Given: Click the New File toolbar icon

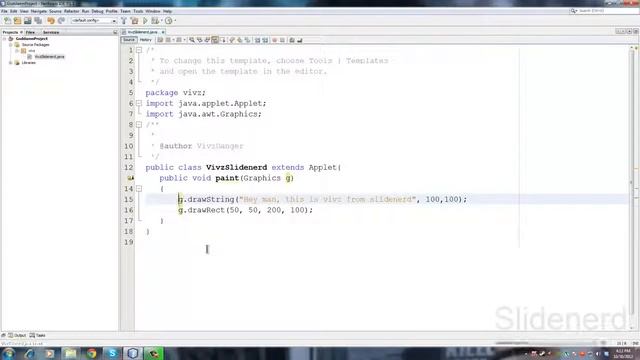Looking at the screenshot, I should [x=8, y=20].
